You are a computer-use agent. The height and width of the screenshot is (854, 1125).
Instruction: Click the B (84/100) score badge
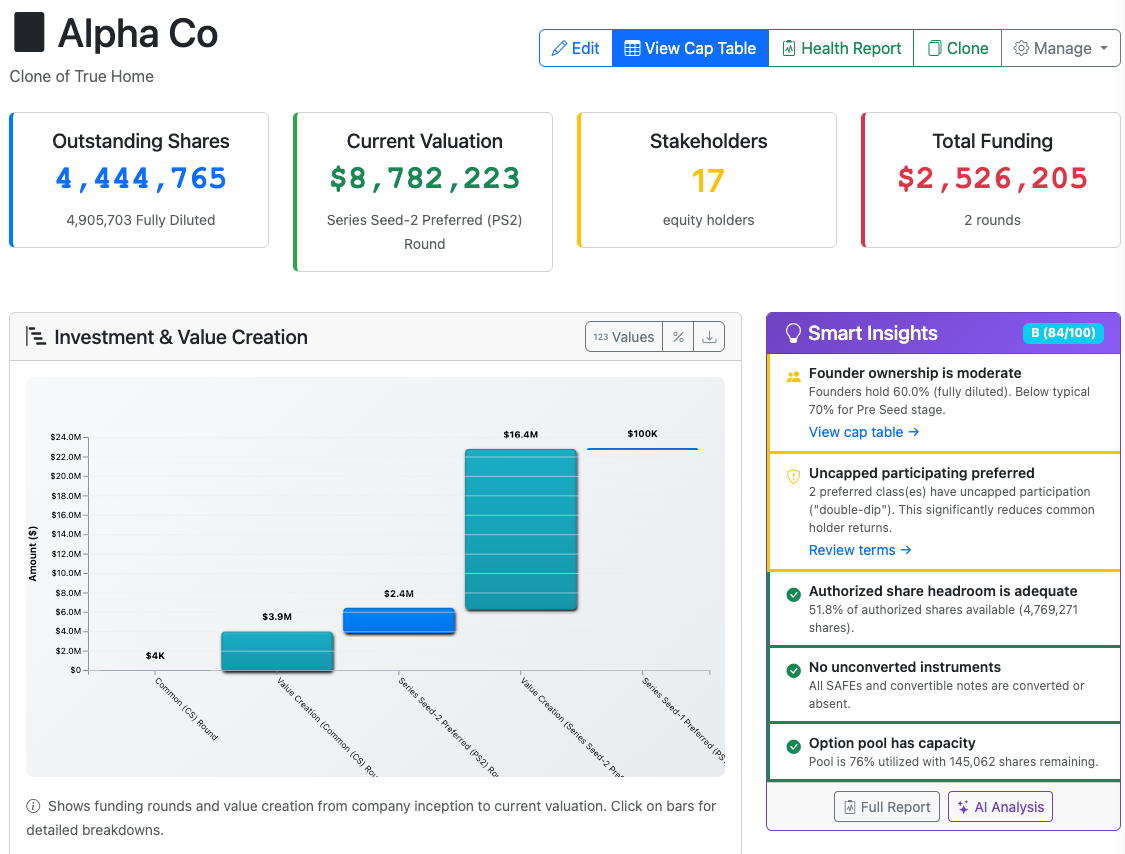click(1064, 332)
